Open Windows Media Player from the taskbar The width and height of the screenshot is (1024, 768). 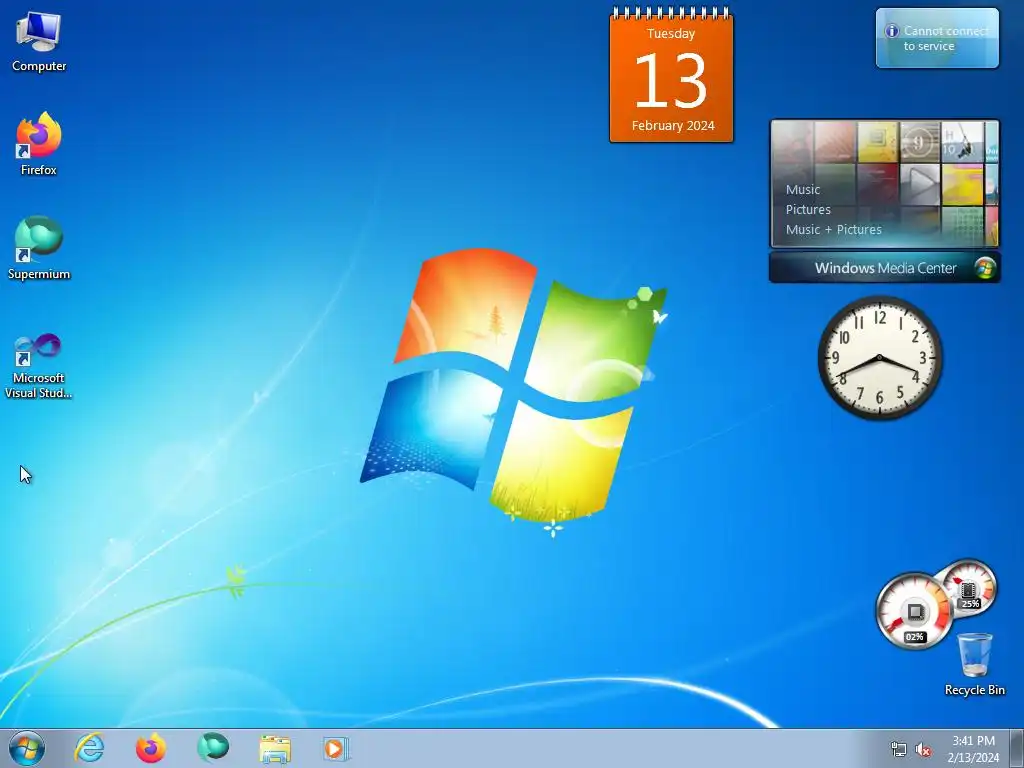pos(336,748)
